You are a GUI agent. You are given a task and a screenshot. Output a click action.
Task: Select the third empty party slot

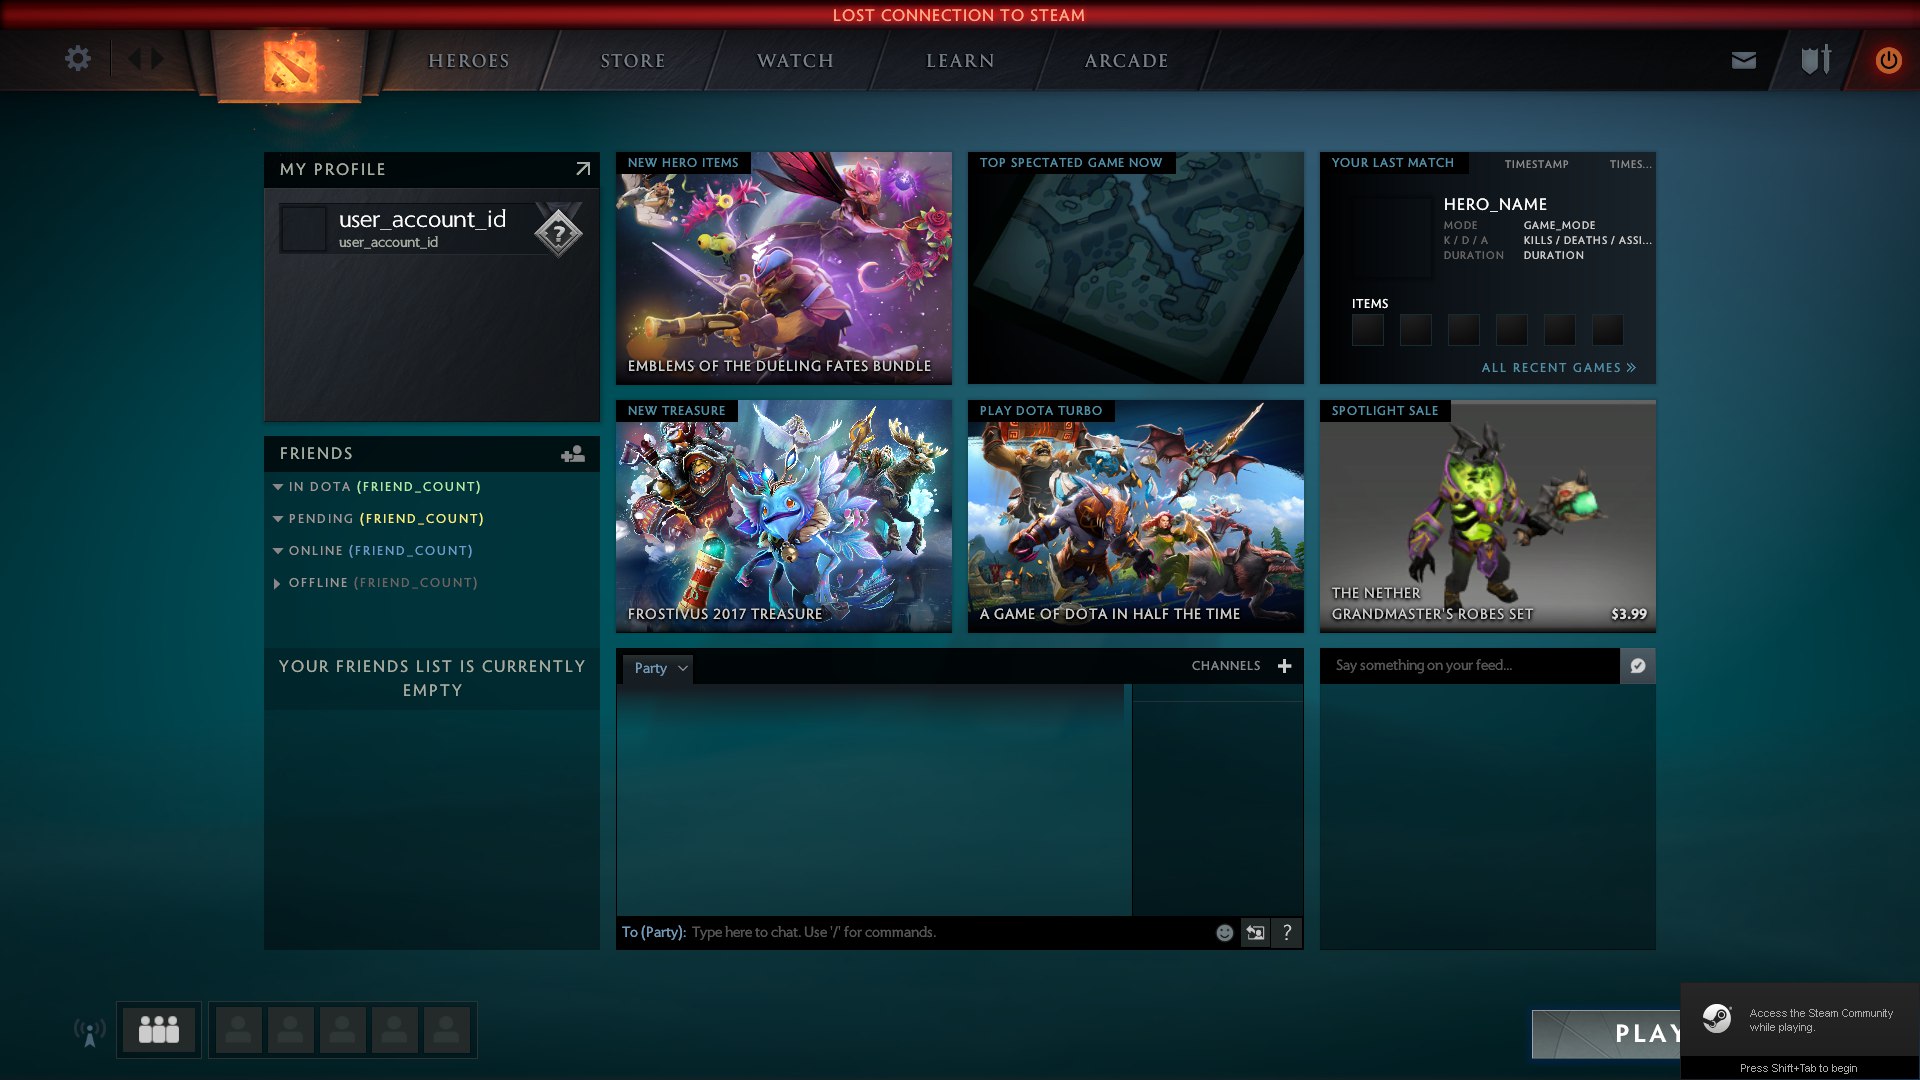pos(343,1030)
